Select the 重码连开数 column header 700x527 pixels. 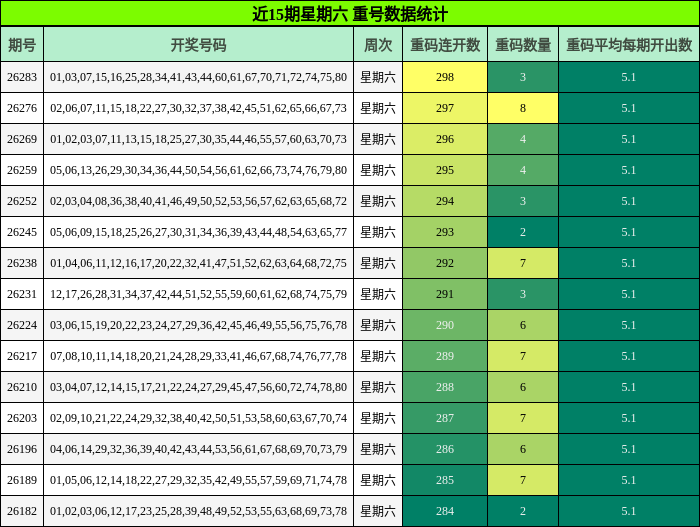445,44
